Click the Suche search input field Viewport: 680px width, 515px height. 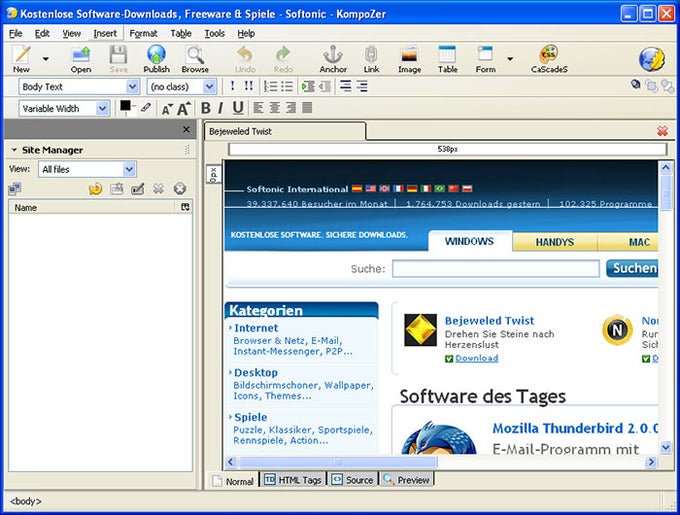tap(496, 268)
